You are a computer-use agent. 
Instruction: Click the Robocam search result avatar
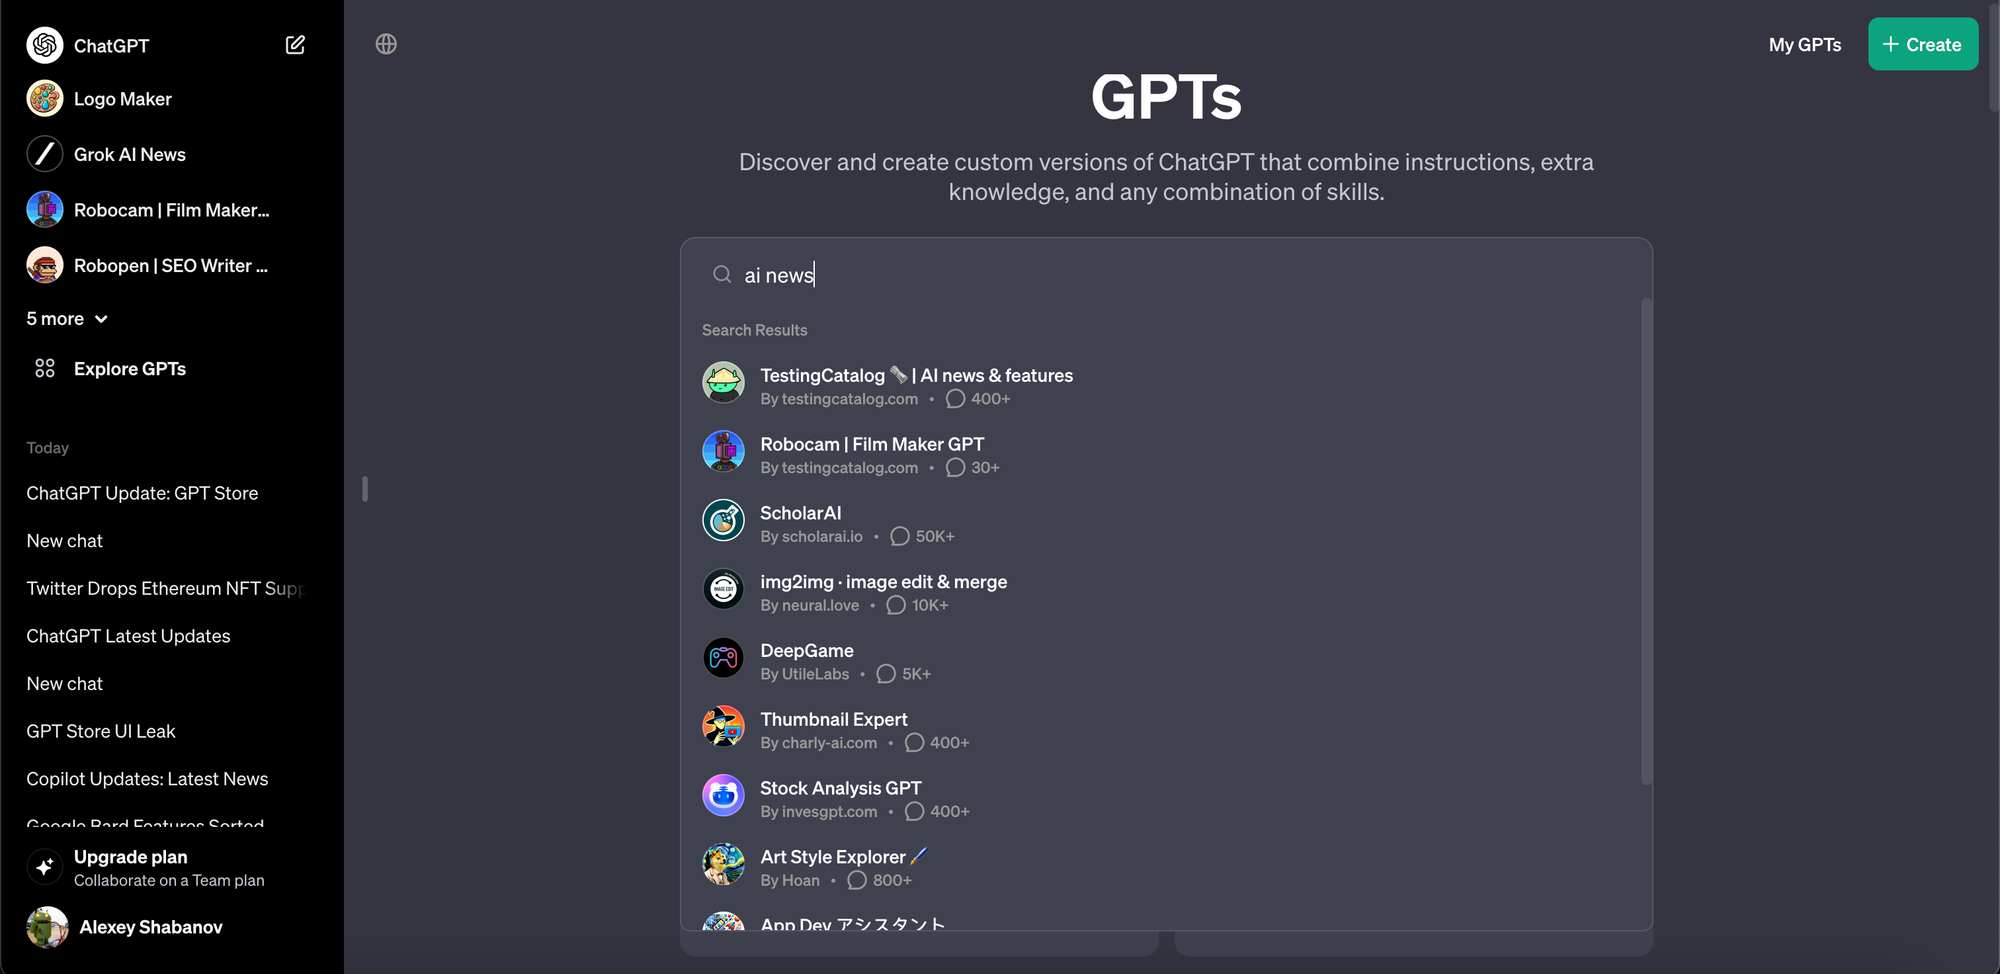click(x=723, y=452)
